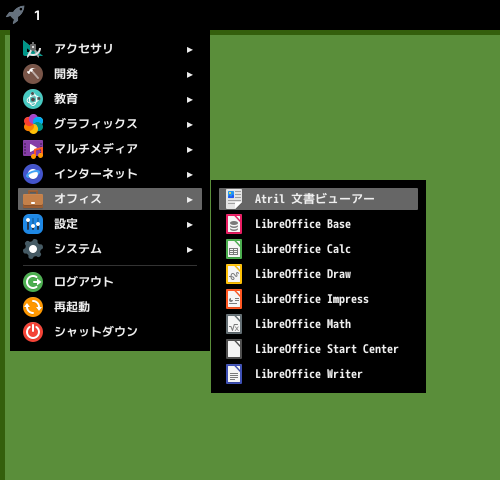Click the システム gear icon
Screen dimensions: 500x480
33,249
